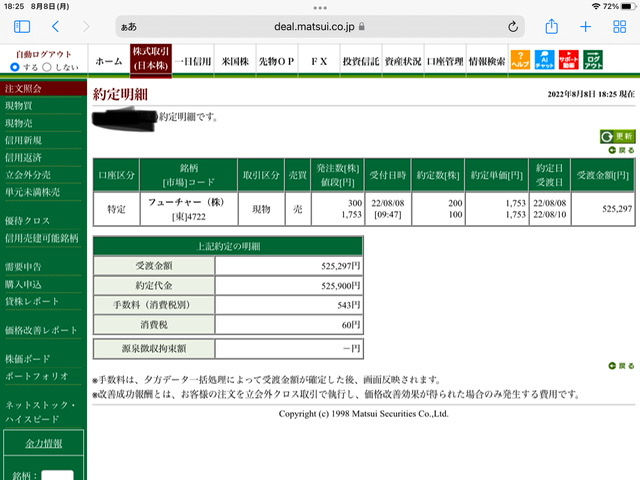The image size is (640, 480).
Task: Click the [東]4722 stock code
Action: [189, 217]
